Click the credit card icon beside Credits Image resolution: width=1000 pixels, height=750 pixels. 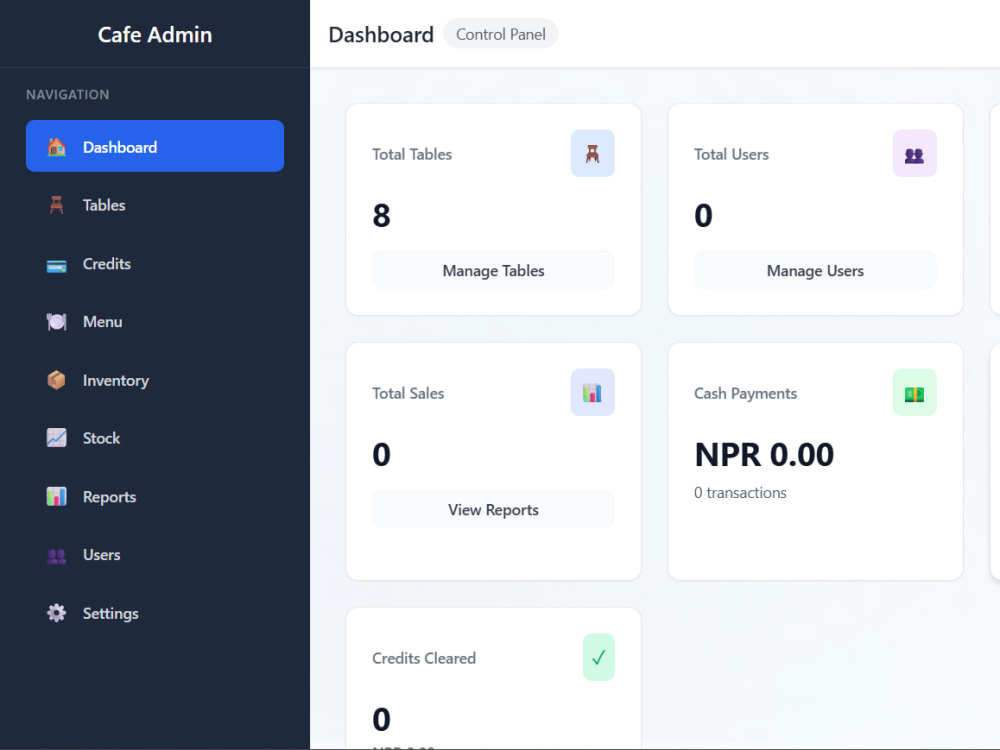pyautogui.click(x=56, y=265)
